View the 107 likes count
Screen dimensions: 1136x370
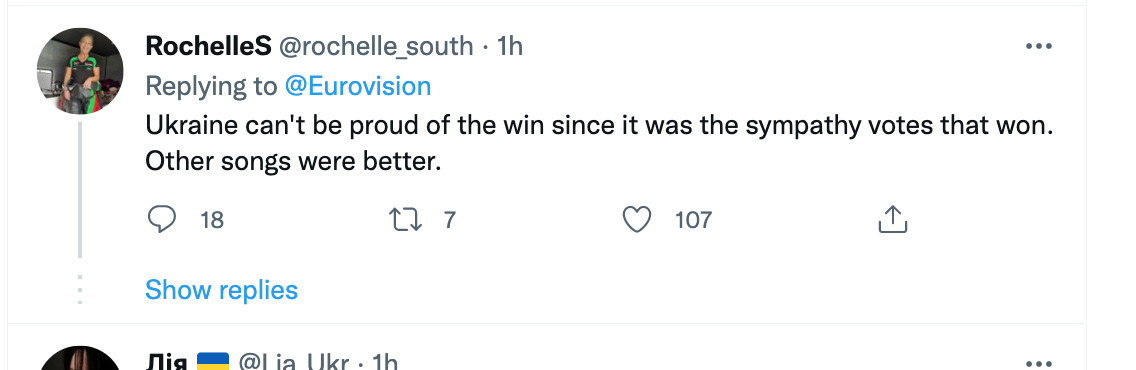693,219
